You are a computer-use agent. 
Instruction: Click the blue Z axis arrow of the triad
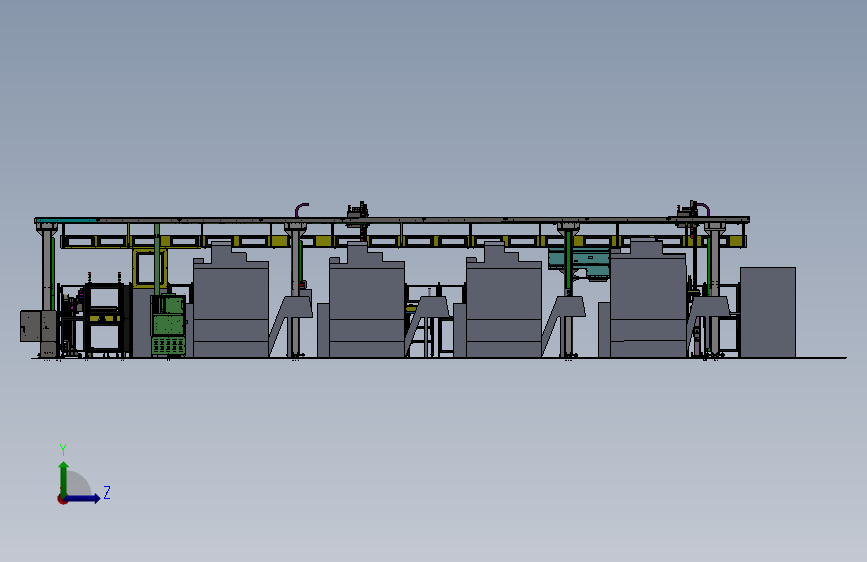83,498
